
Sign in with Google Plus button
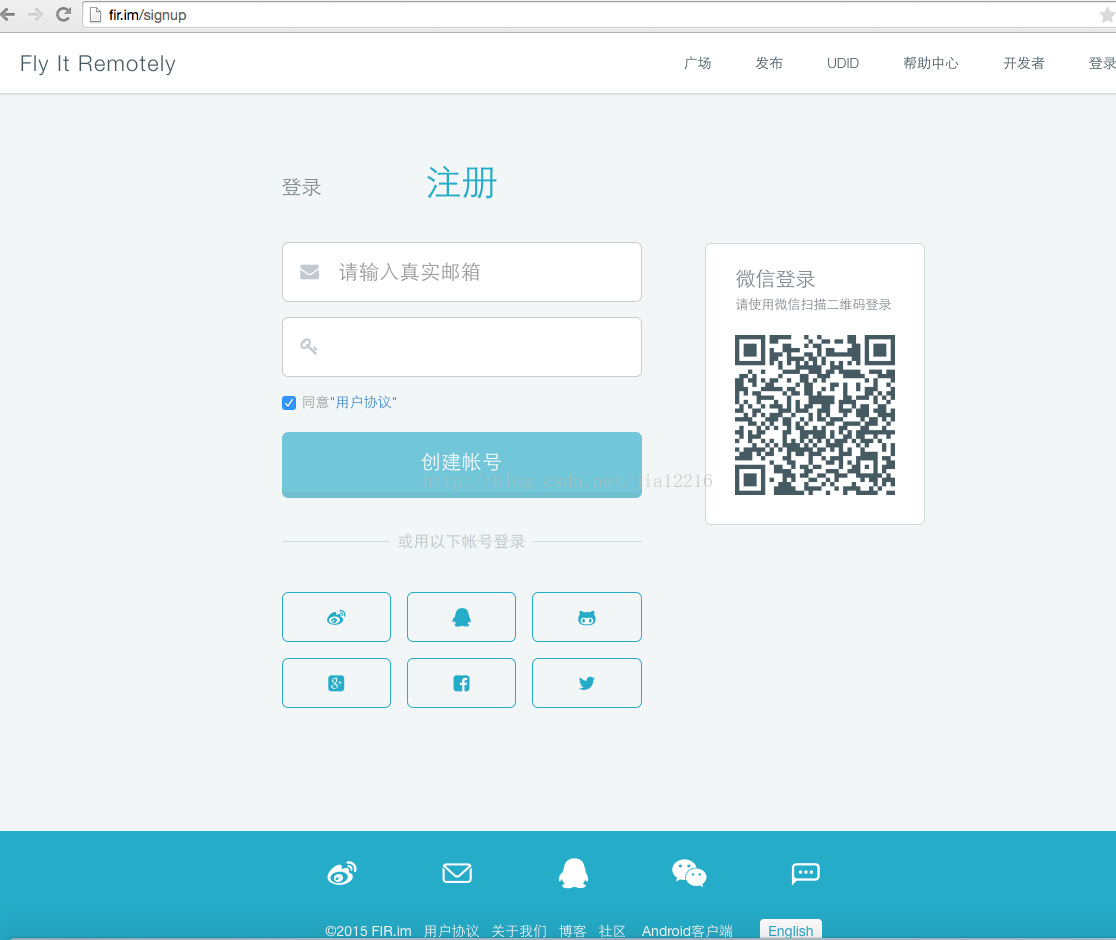337,683
